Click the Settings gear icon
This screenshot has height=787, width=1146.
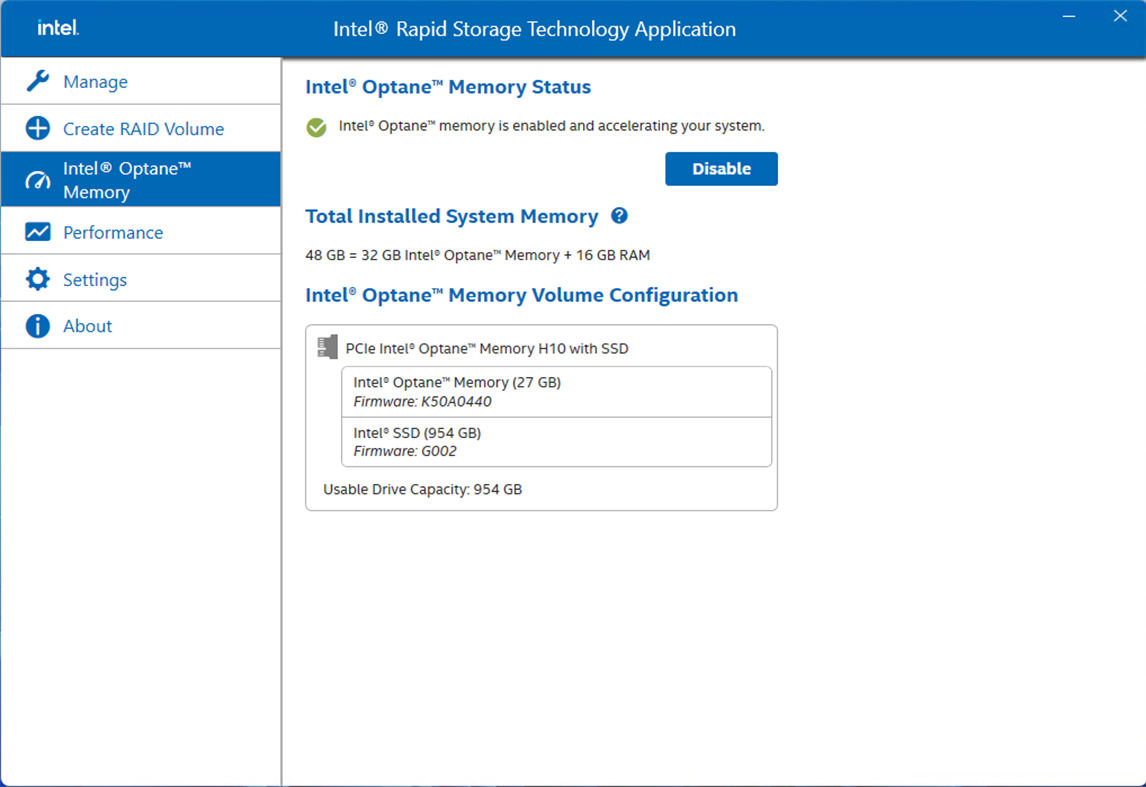pyautogui.click(x=37, y=278)
